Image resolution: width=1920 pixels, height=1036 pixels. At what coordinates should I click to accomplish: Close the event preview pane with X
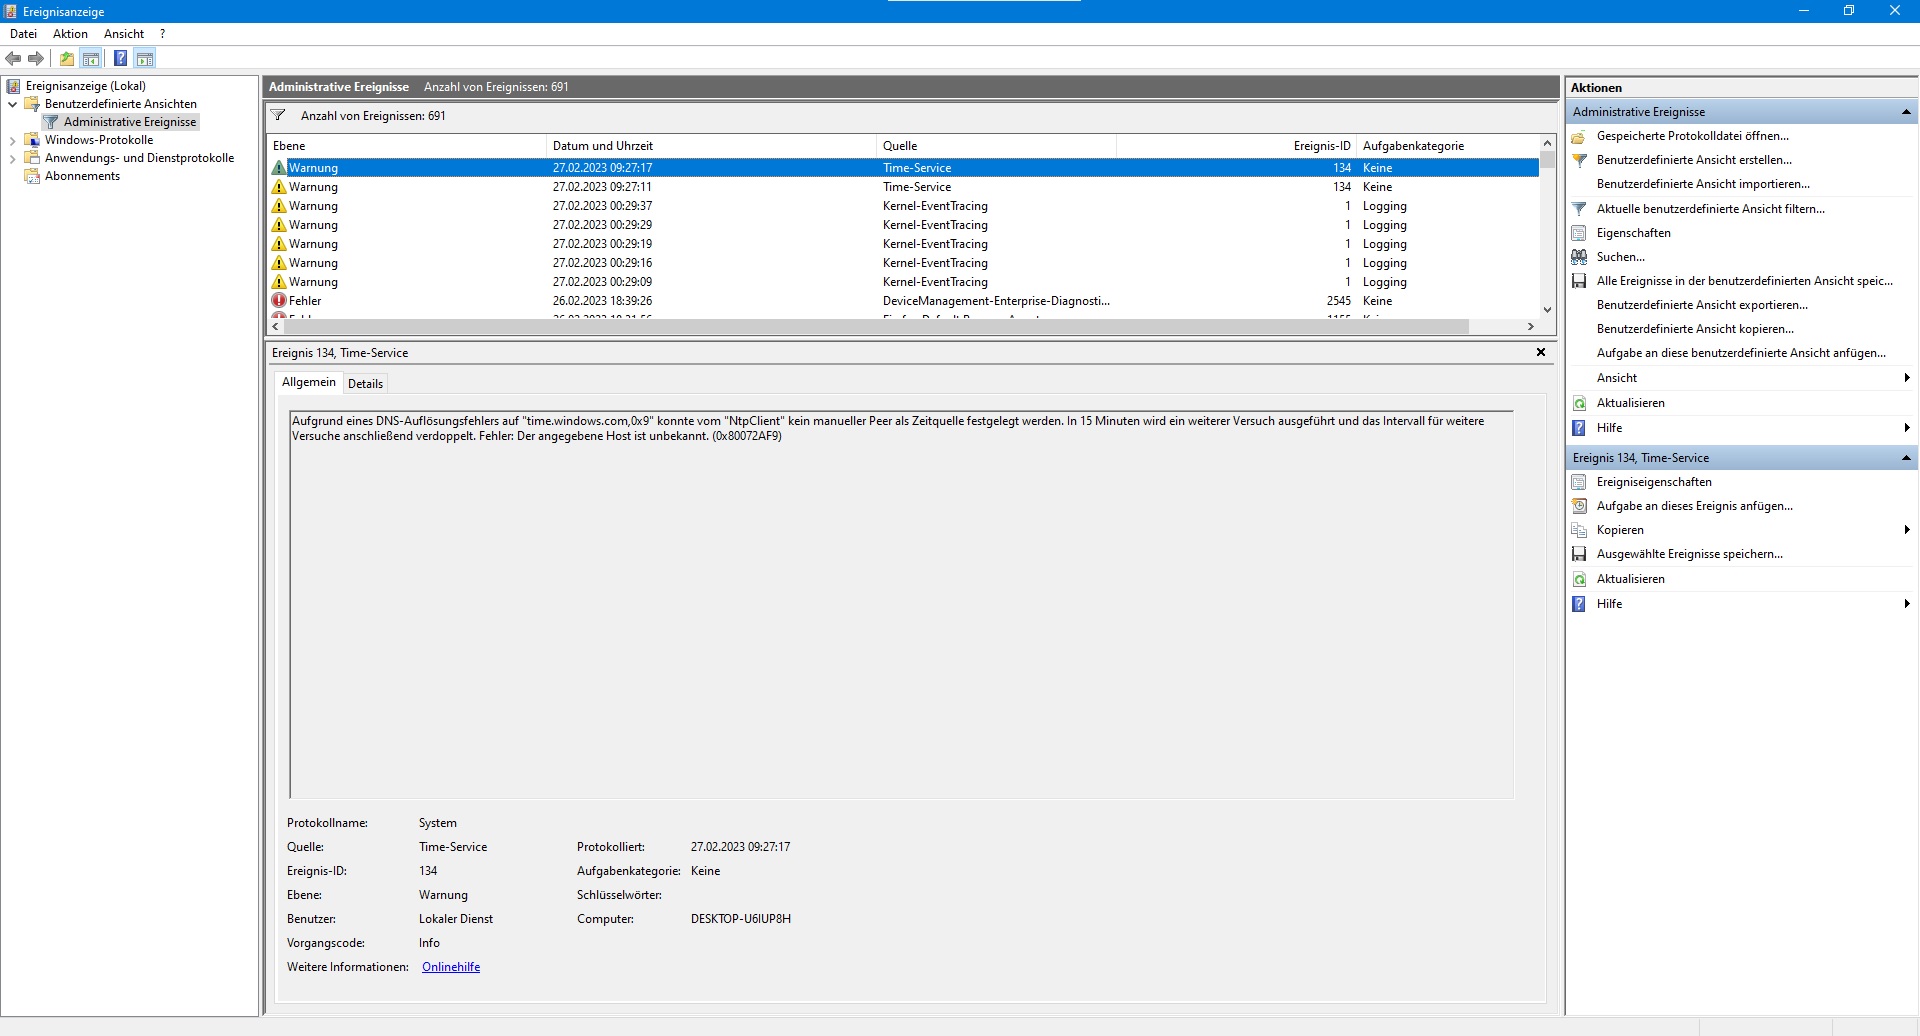tap(1541, 352)
